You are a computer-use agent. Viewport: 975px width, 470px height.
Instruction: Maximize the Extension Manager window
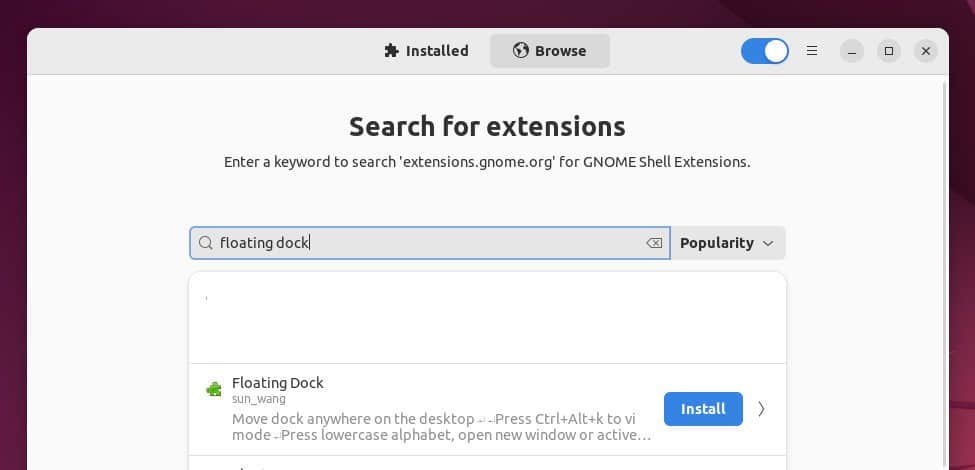click(x=888, y=51)
